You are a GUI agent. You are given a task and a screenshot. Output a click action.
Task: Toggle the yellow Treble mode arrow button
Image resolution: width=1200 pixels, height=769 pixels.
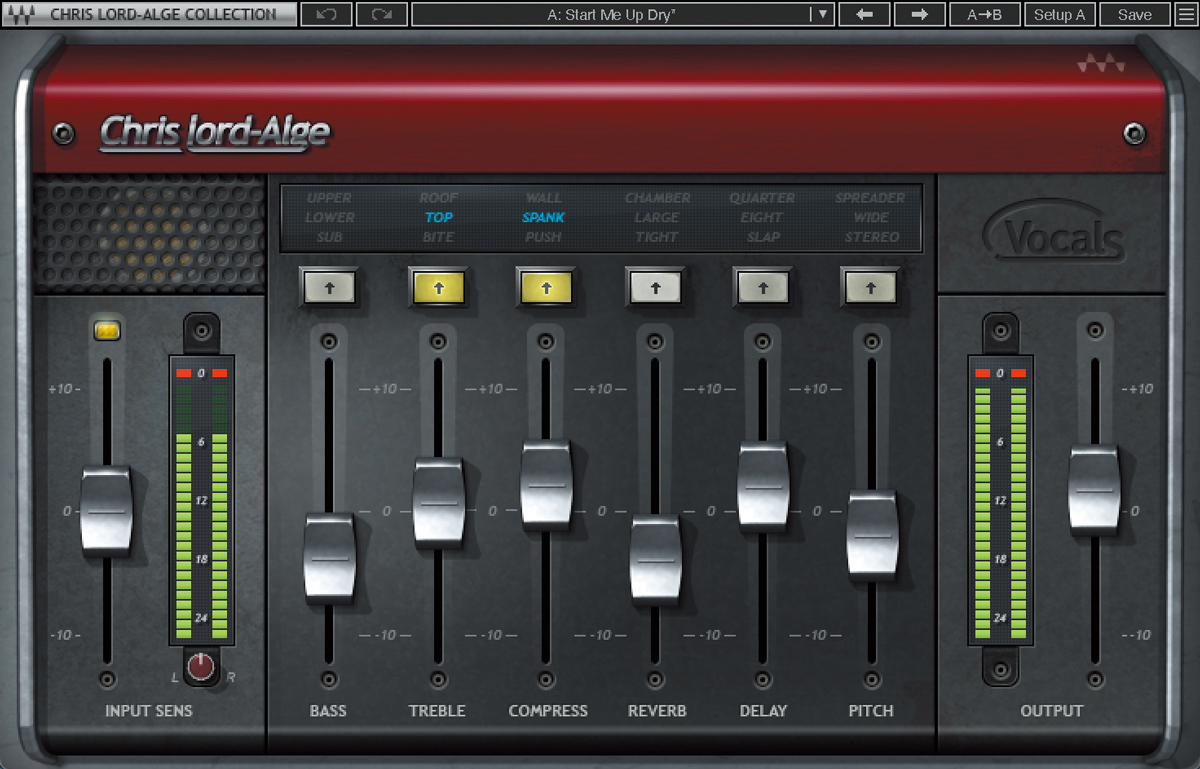(438, 288)
